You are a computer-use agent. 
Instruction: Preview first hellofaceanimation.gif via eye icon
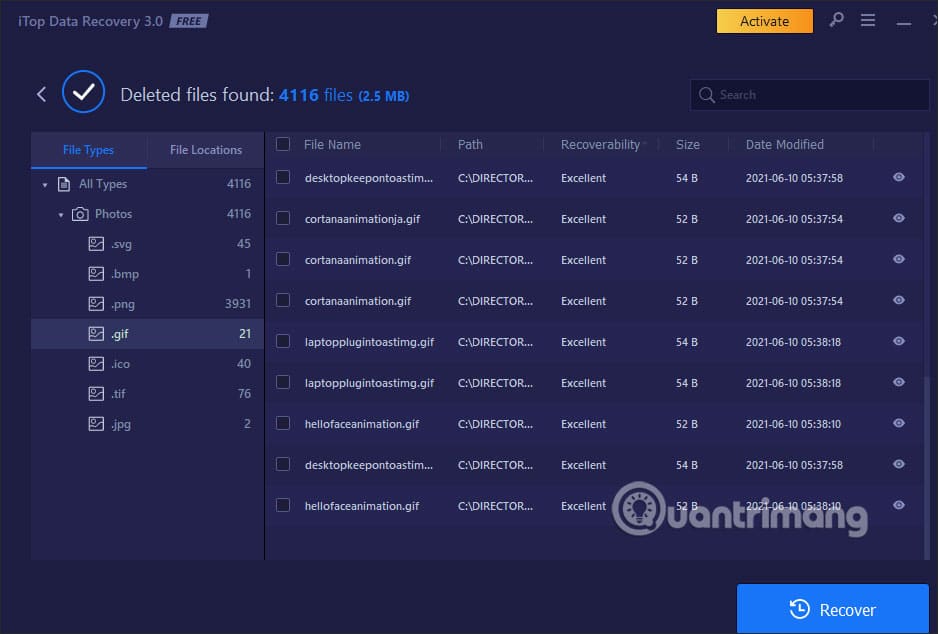pos(899,423)
